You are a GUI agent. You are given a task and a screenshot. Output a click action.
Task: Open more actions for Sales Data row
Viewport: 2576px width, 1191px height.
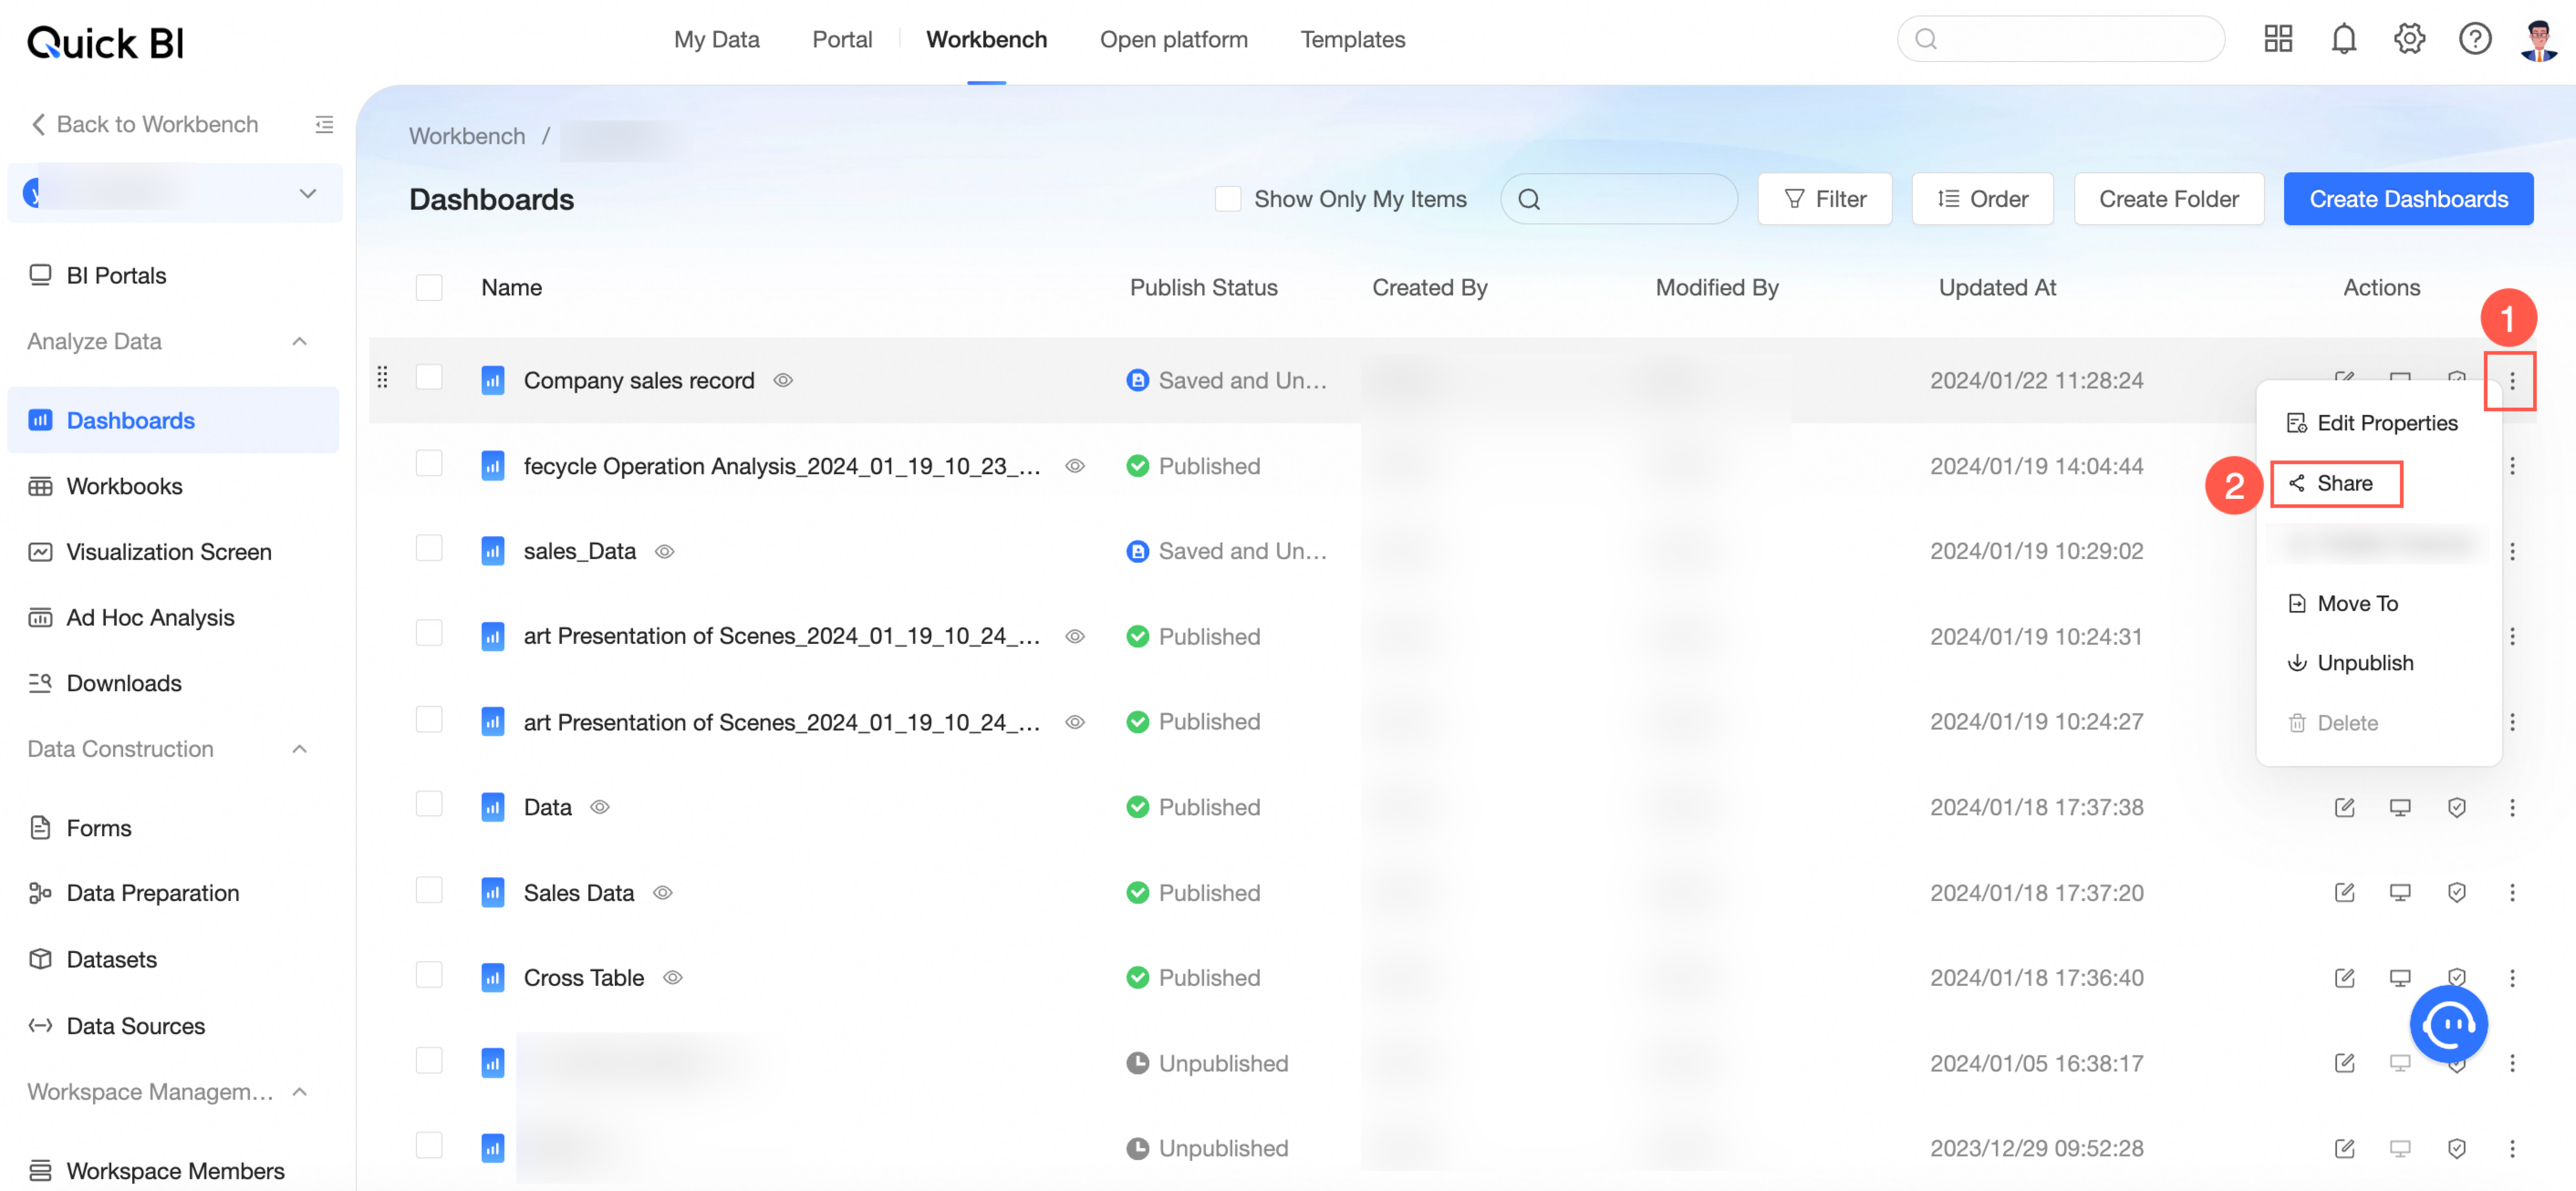[x=2512, y=892]
